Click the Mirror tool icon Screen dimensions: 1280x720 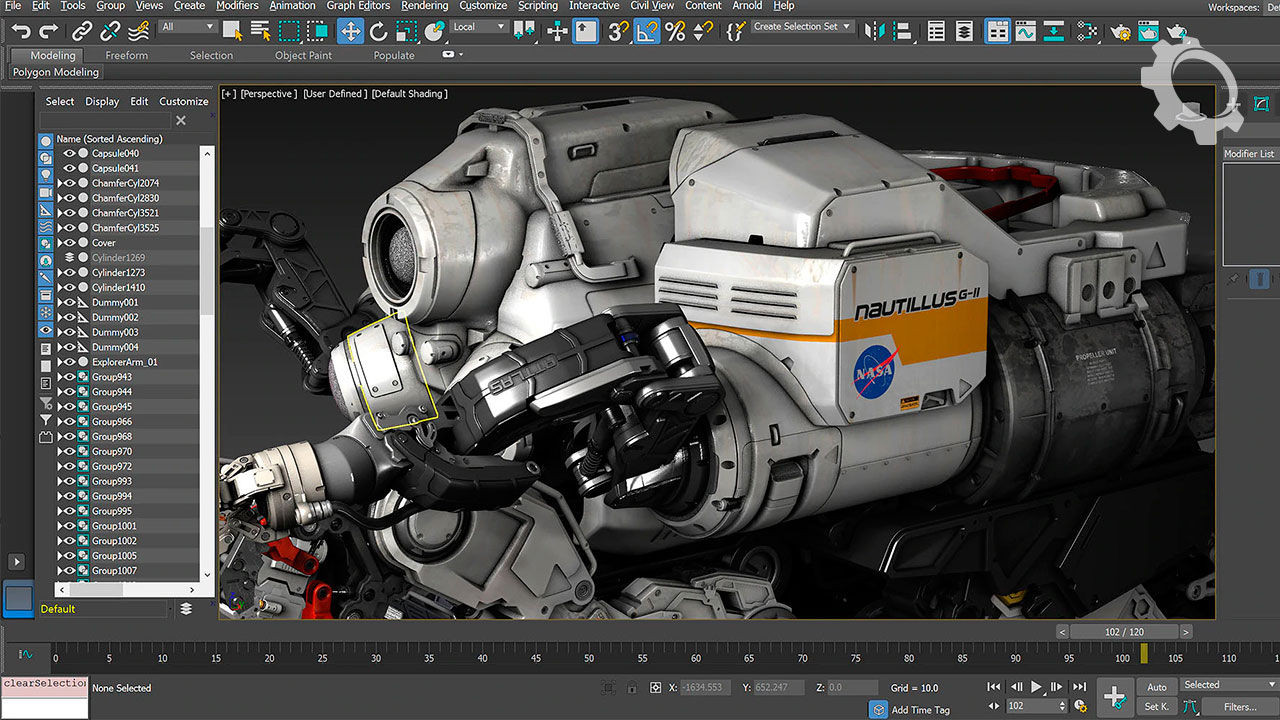(874, 31)
